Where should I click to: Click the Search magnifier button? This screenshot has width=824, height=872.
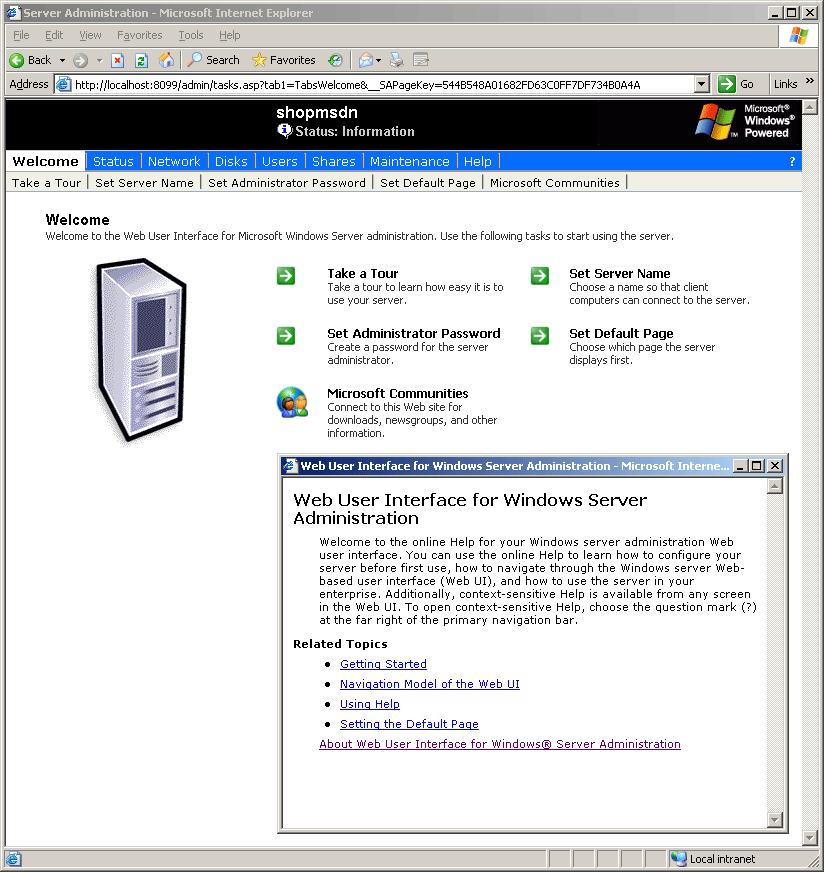tap(213, 60)
